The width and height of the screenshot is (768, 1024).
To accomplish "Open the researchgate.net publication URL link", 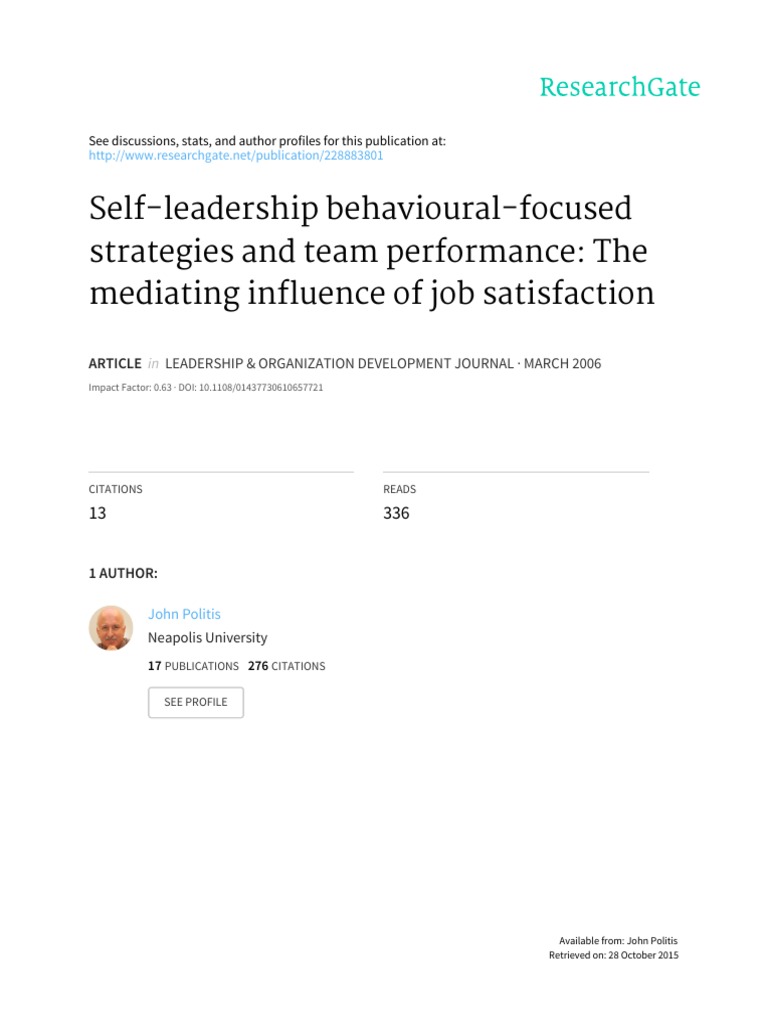I will (236, 156).
